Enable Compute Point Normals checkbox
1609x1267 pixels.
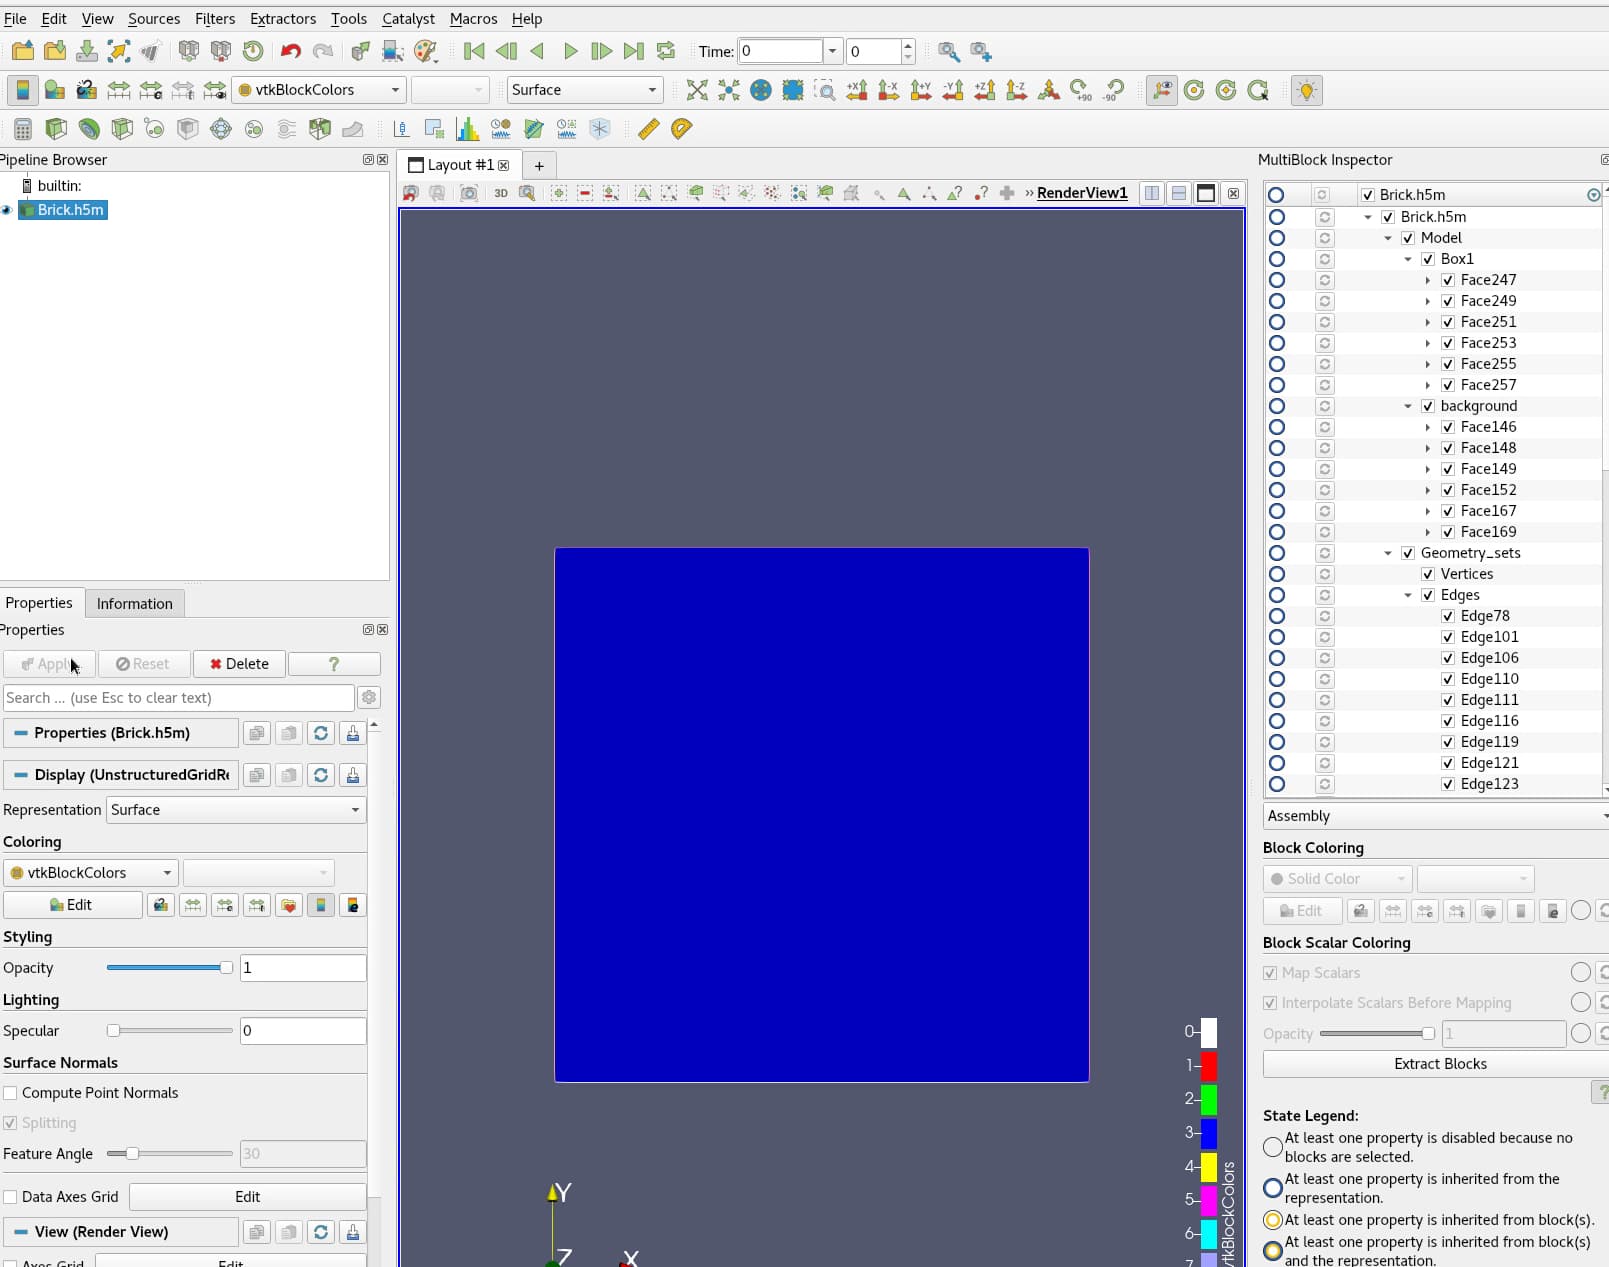point(10,1093)
